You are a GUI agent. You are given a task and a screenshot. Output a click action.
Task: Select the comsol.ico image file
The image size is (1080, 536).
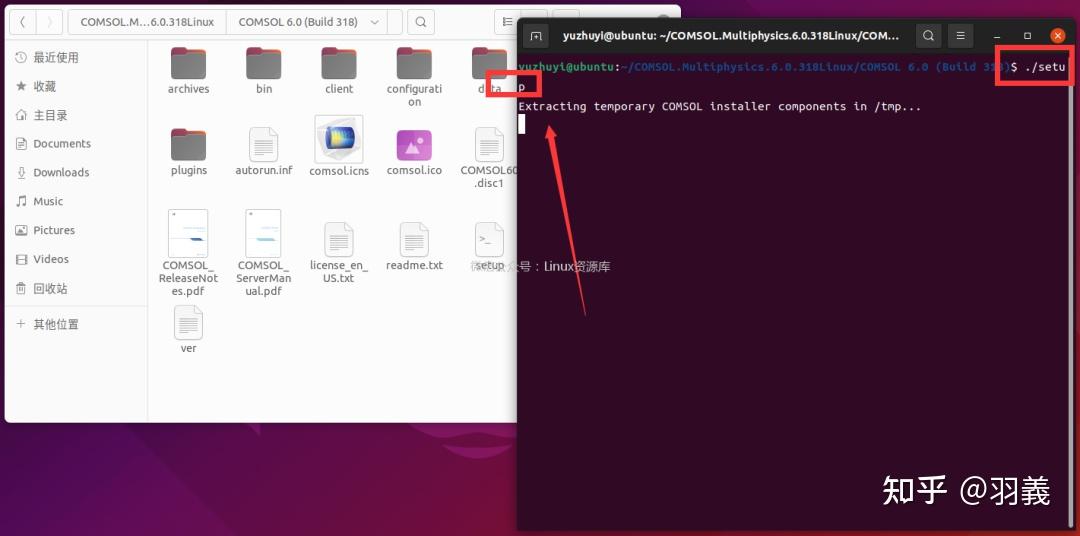point(414,145)
